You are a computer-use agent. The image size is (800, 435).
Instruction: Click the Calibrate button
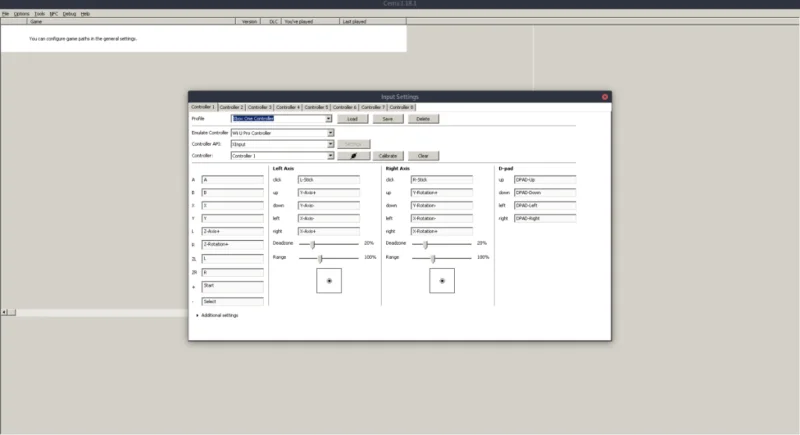click(x=388, y=156)
